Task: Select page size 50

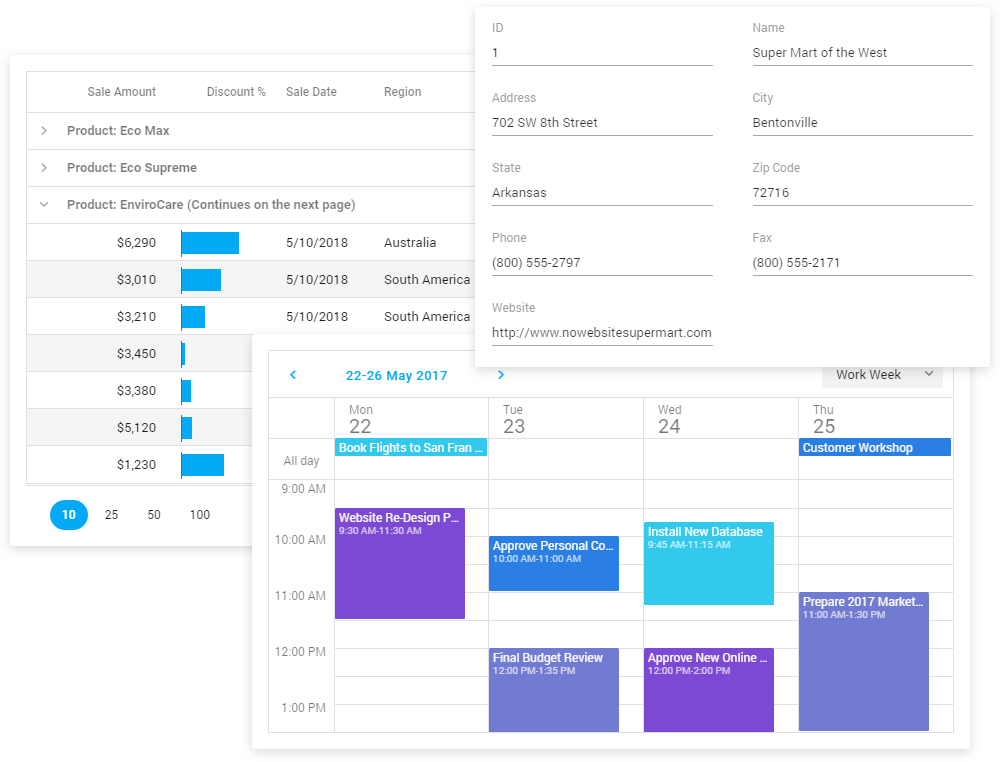Action: tap(154, 514)
